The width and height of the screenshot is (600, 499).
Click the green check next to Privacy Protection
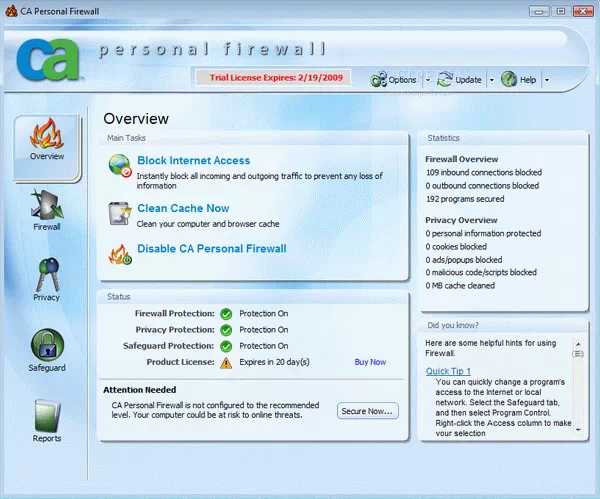[226, 330]
